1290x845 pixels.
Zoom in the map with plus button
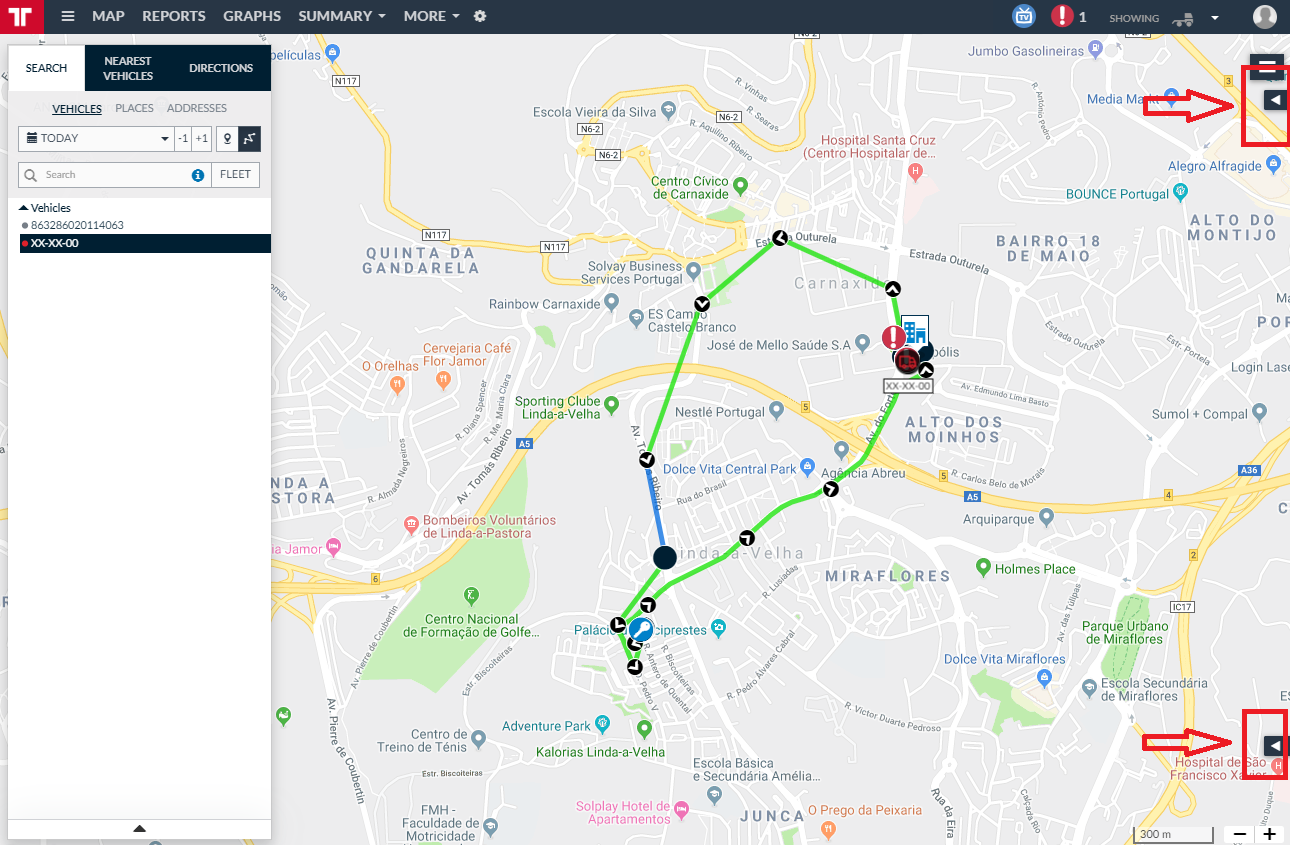pos(1270,834)
